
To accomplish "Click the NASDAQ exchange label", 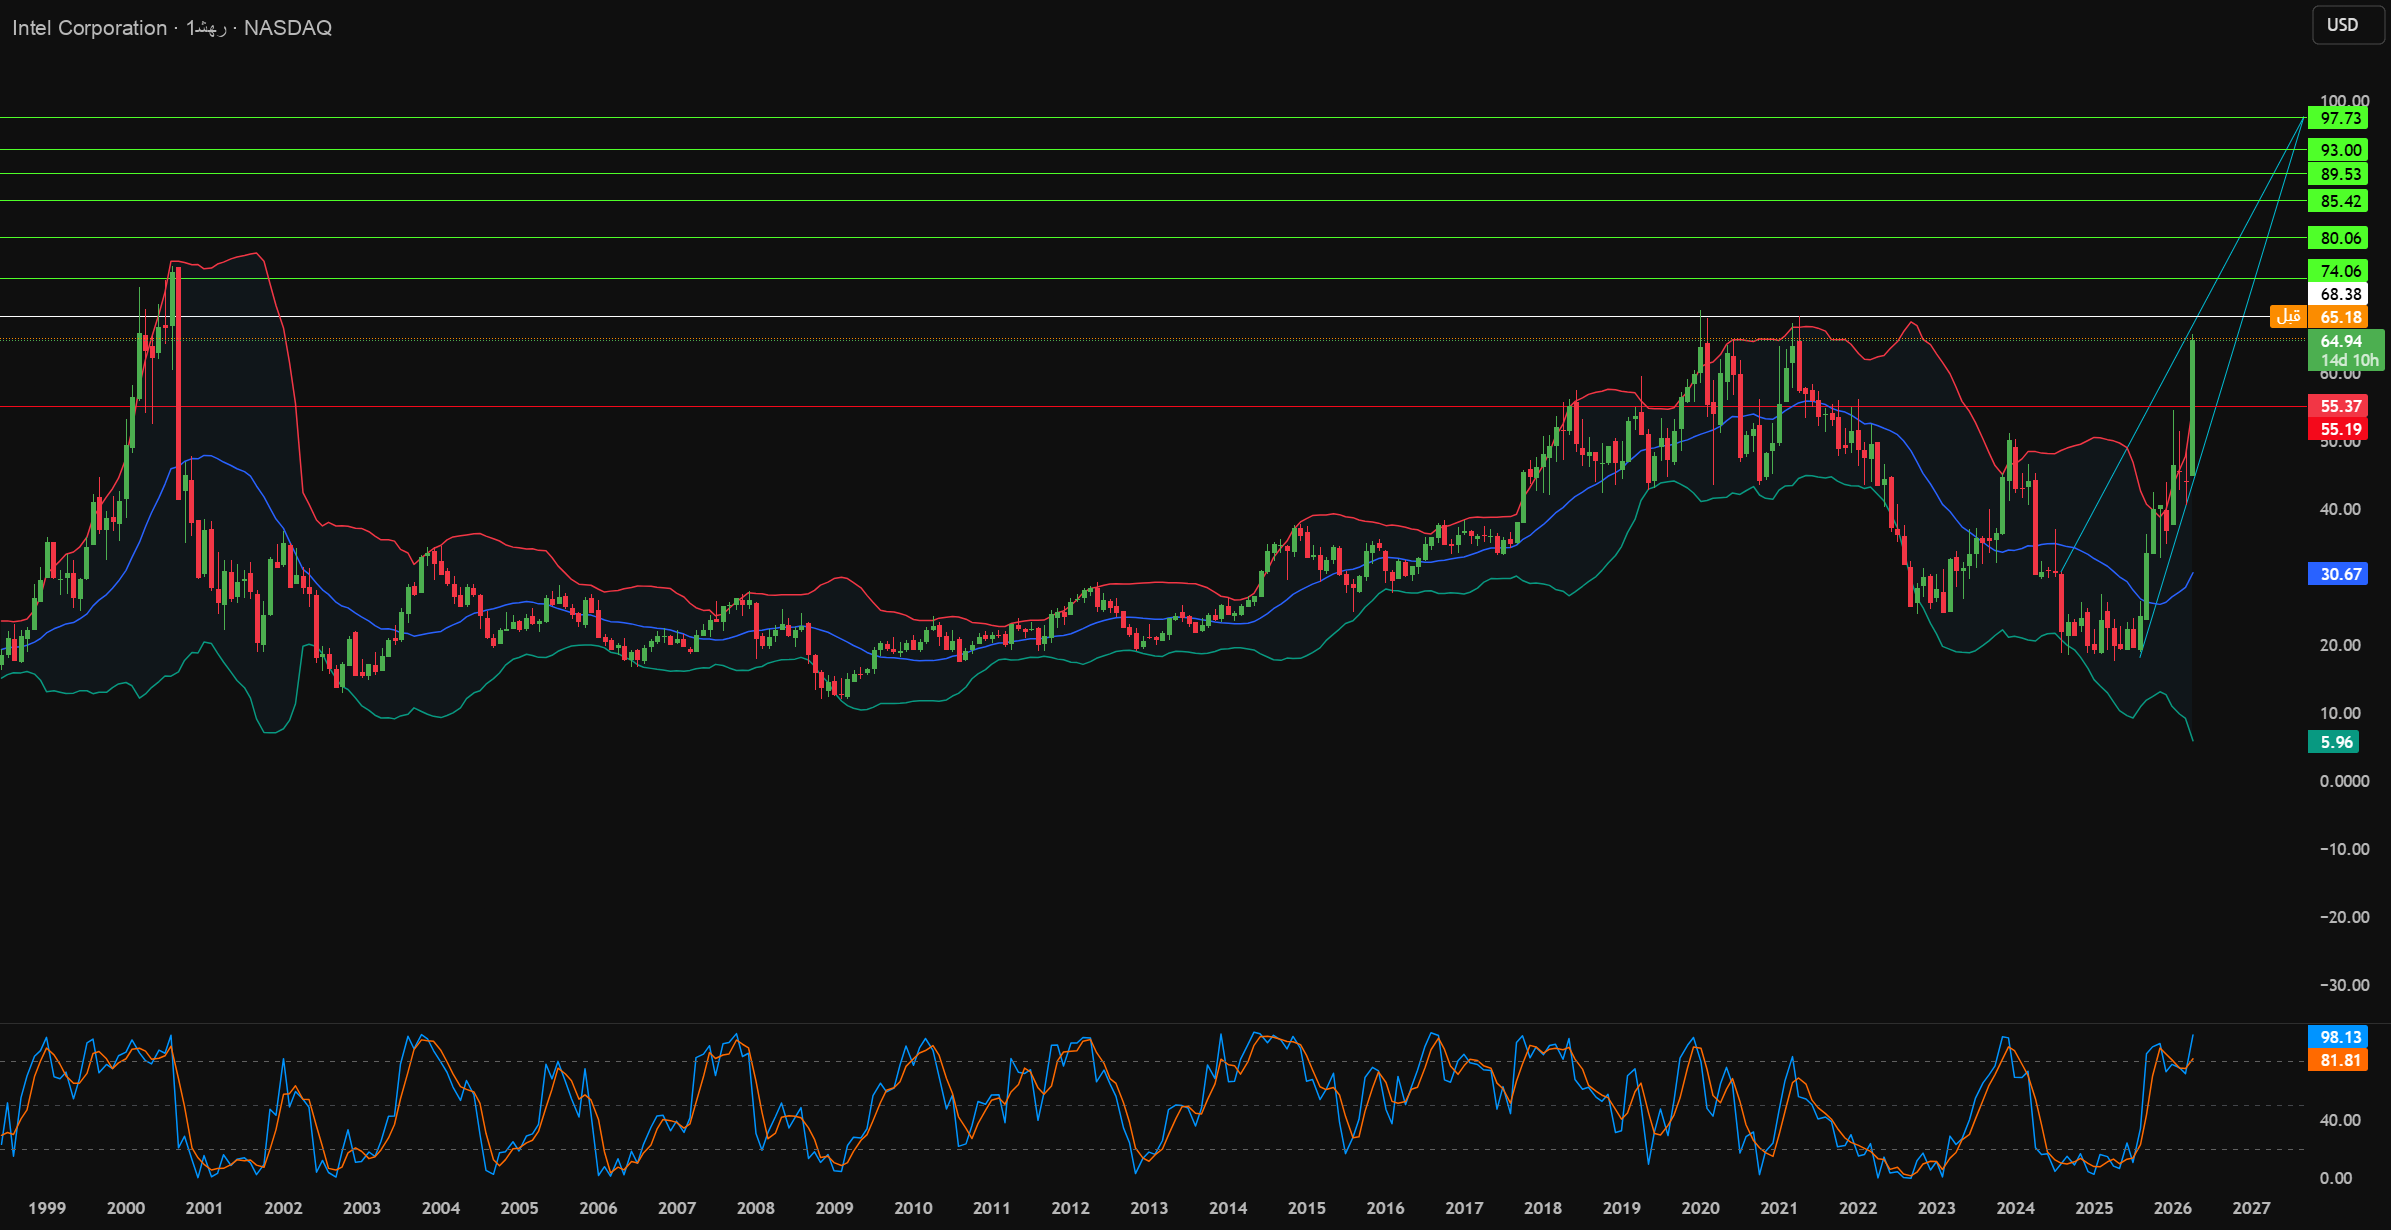I will click(288, 28).
